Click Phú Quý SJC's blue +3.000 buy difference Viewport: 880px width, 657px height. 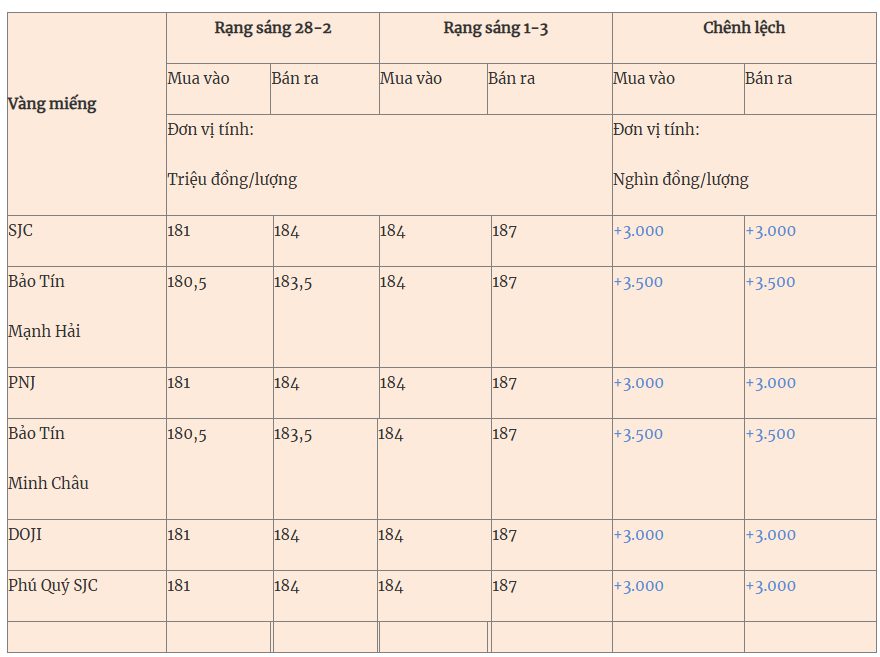(638, 586)
